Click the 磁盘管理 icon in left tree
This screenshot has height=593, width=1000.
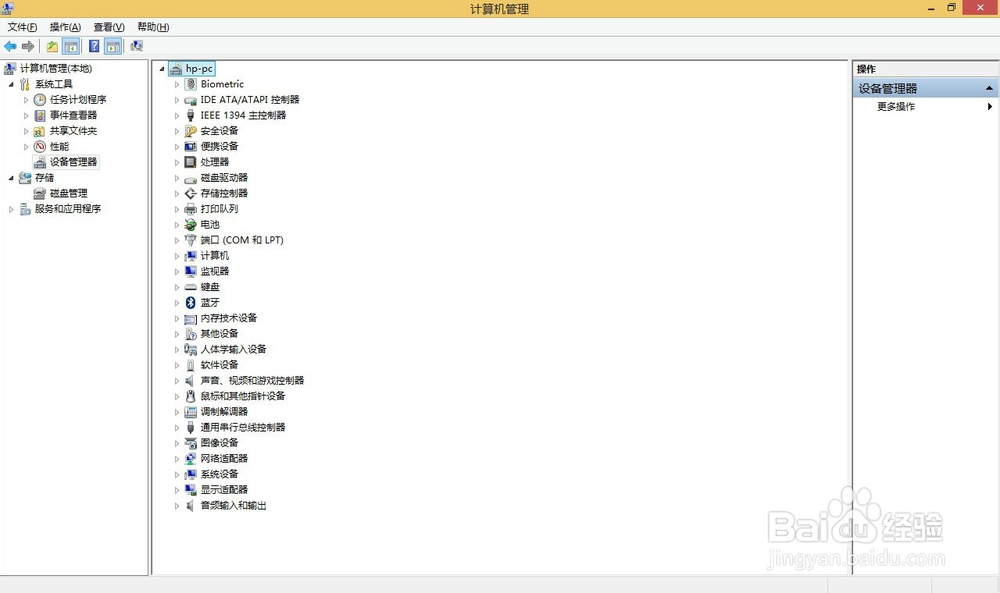pyautogui.click(x=40, y=193)
